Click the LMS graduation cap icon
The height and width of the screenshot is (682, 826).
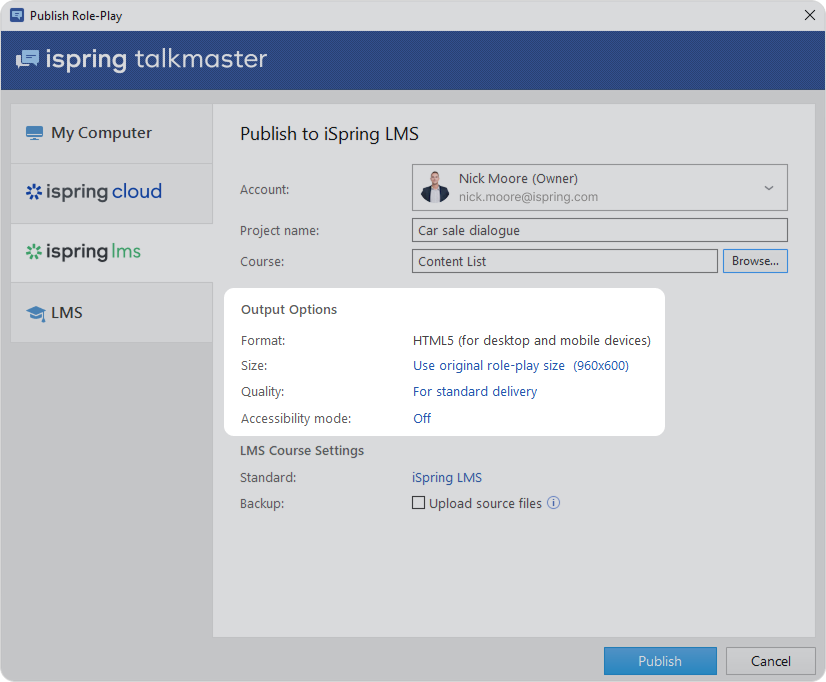[36, 313]
